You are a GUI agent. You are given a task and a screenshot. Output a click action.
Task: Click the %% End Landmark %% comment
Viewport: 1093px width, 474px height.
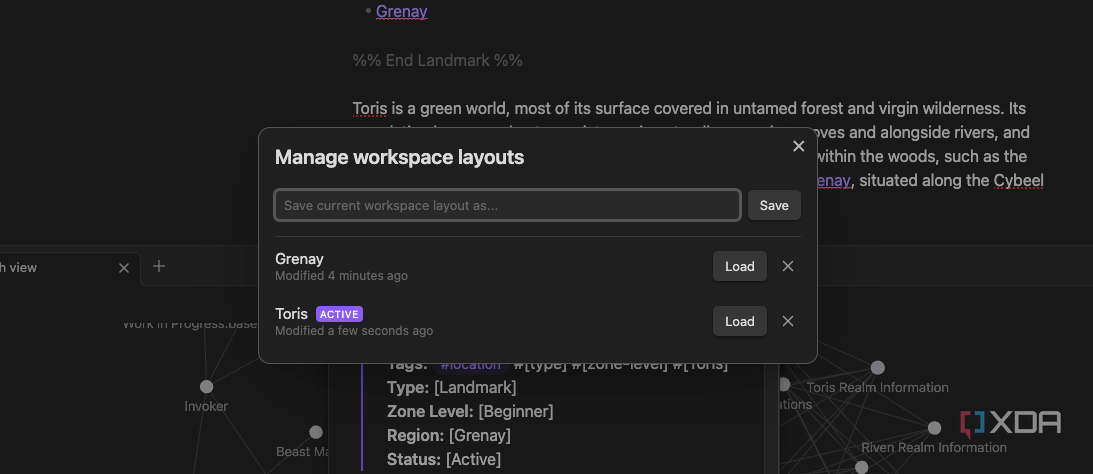coord(438,61)
